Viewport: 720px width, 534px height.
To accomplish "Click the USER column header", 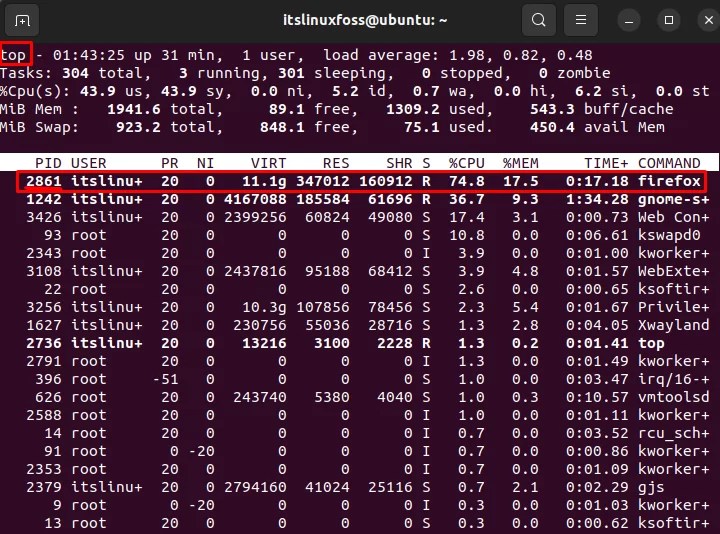I will tap(88, 163).
